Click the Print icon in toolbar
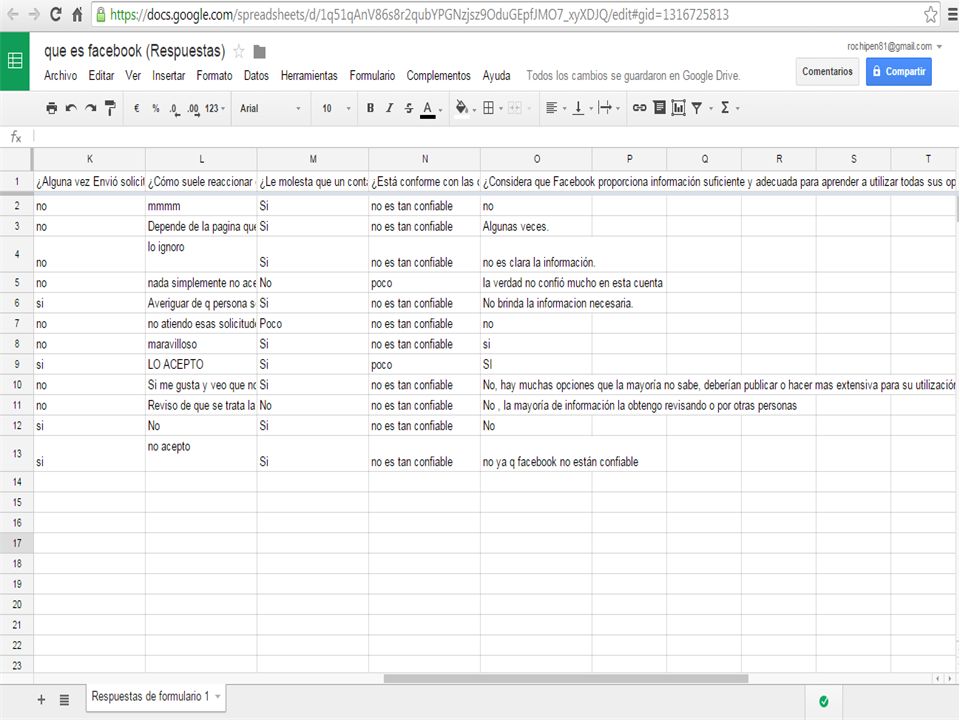The image size is (960, 720). pyautogui.click(x=51, y=108)
